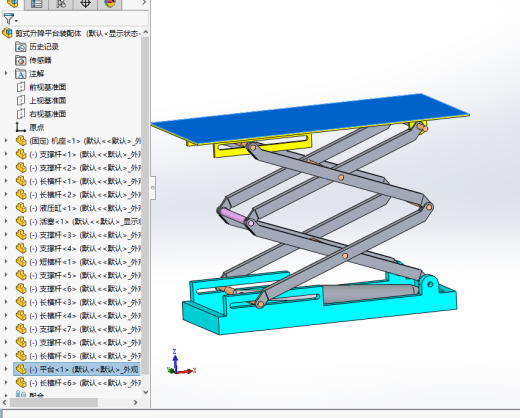This screenshot has height=418, width=520.
Task: Select the 上视基准面 plane icon
Action: 21,100
